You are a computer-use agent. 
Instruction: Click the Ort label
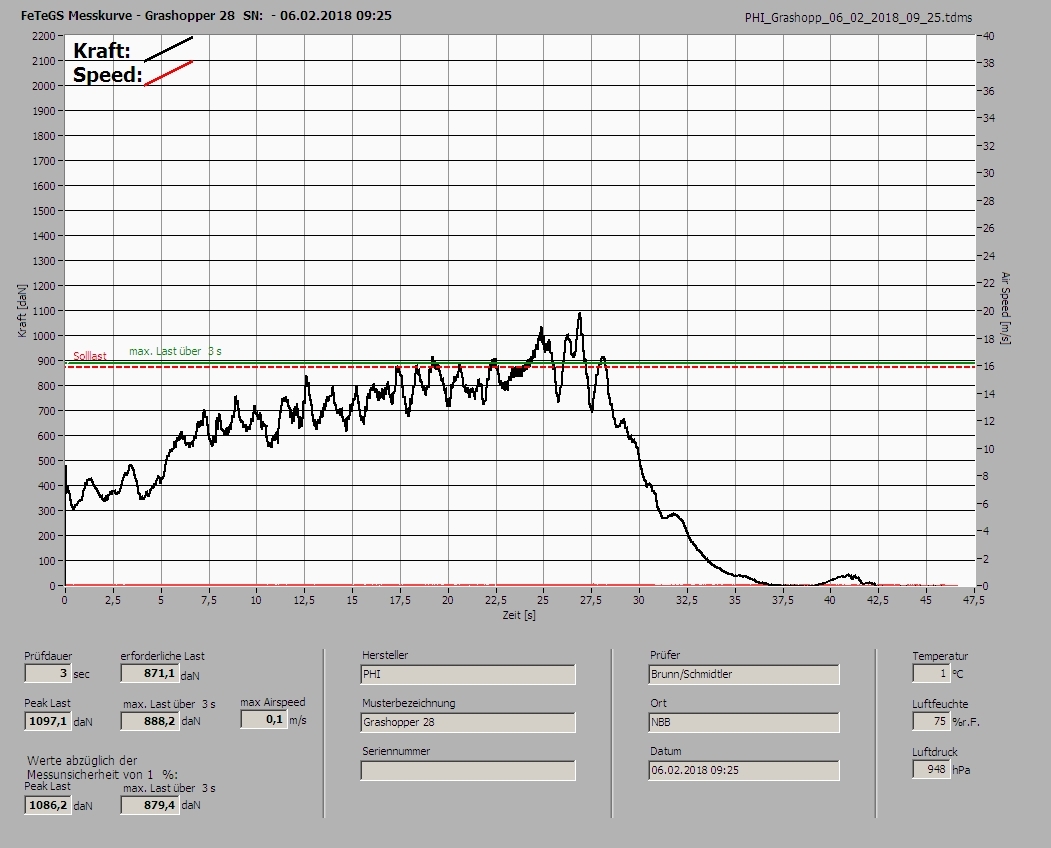[x=658, y=703]
